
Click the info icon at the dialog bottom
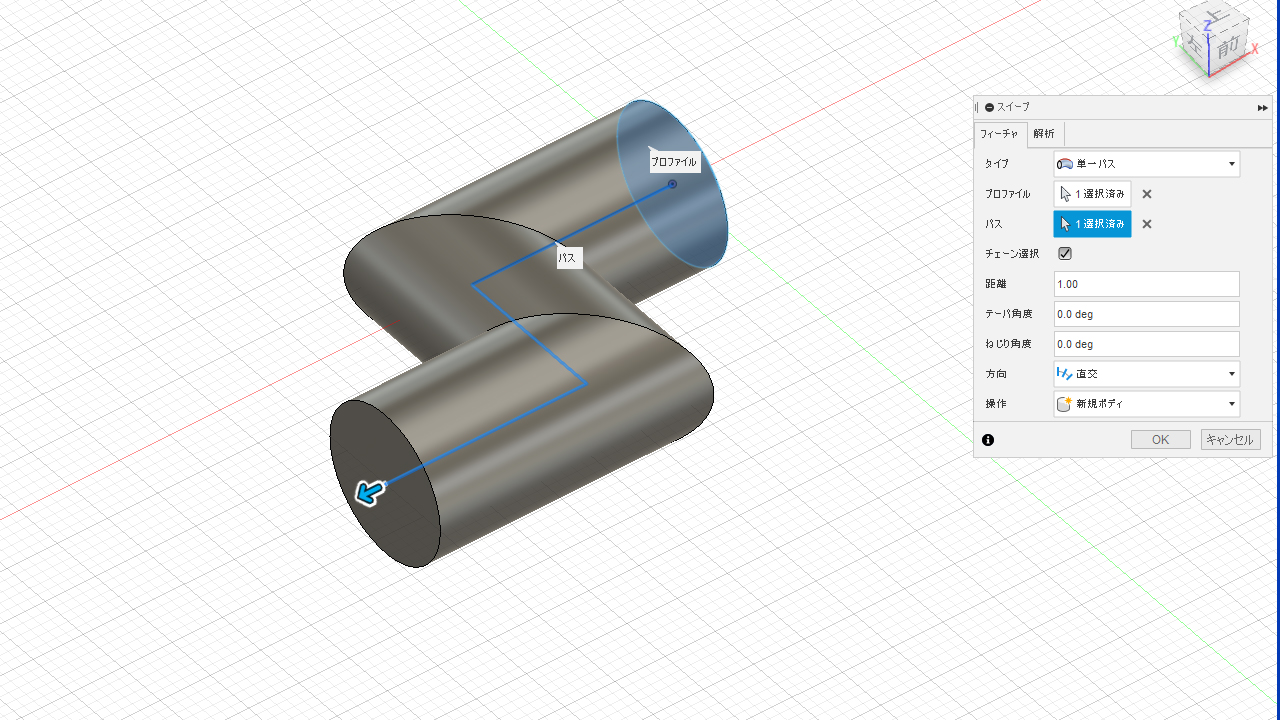coord(988,440)
